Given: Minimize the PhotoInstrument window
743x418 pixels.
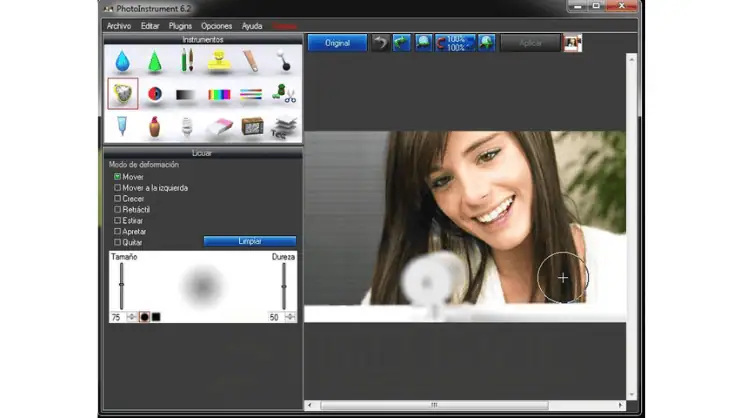Looking at the screenshot, I should pyautogui.click(x=578, y=6).
